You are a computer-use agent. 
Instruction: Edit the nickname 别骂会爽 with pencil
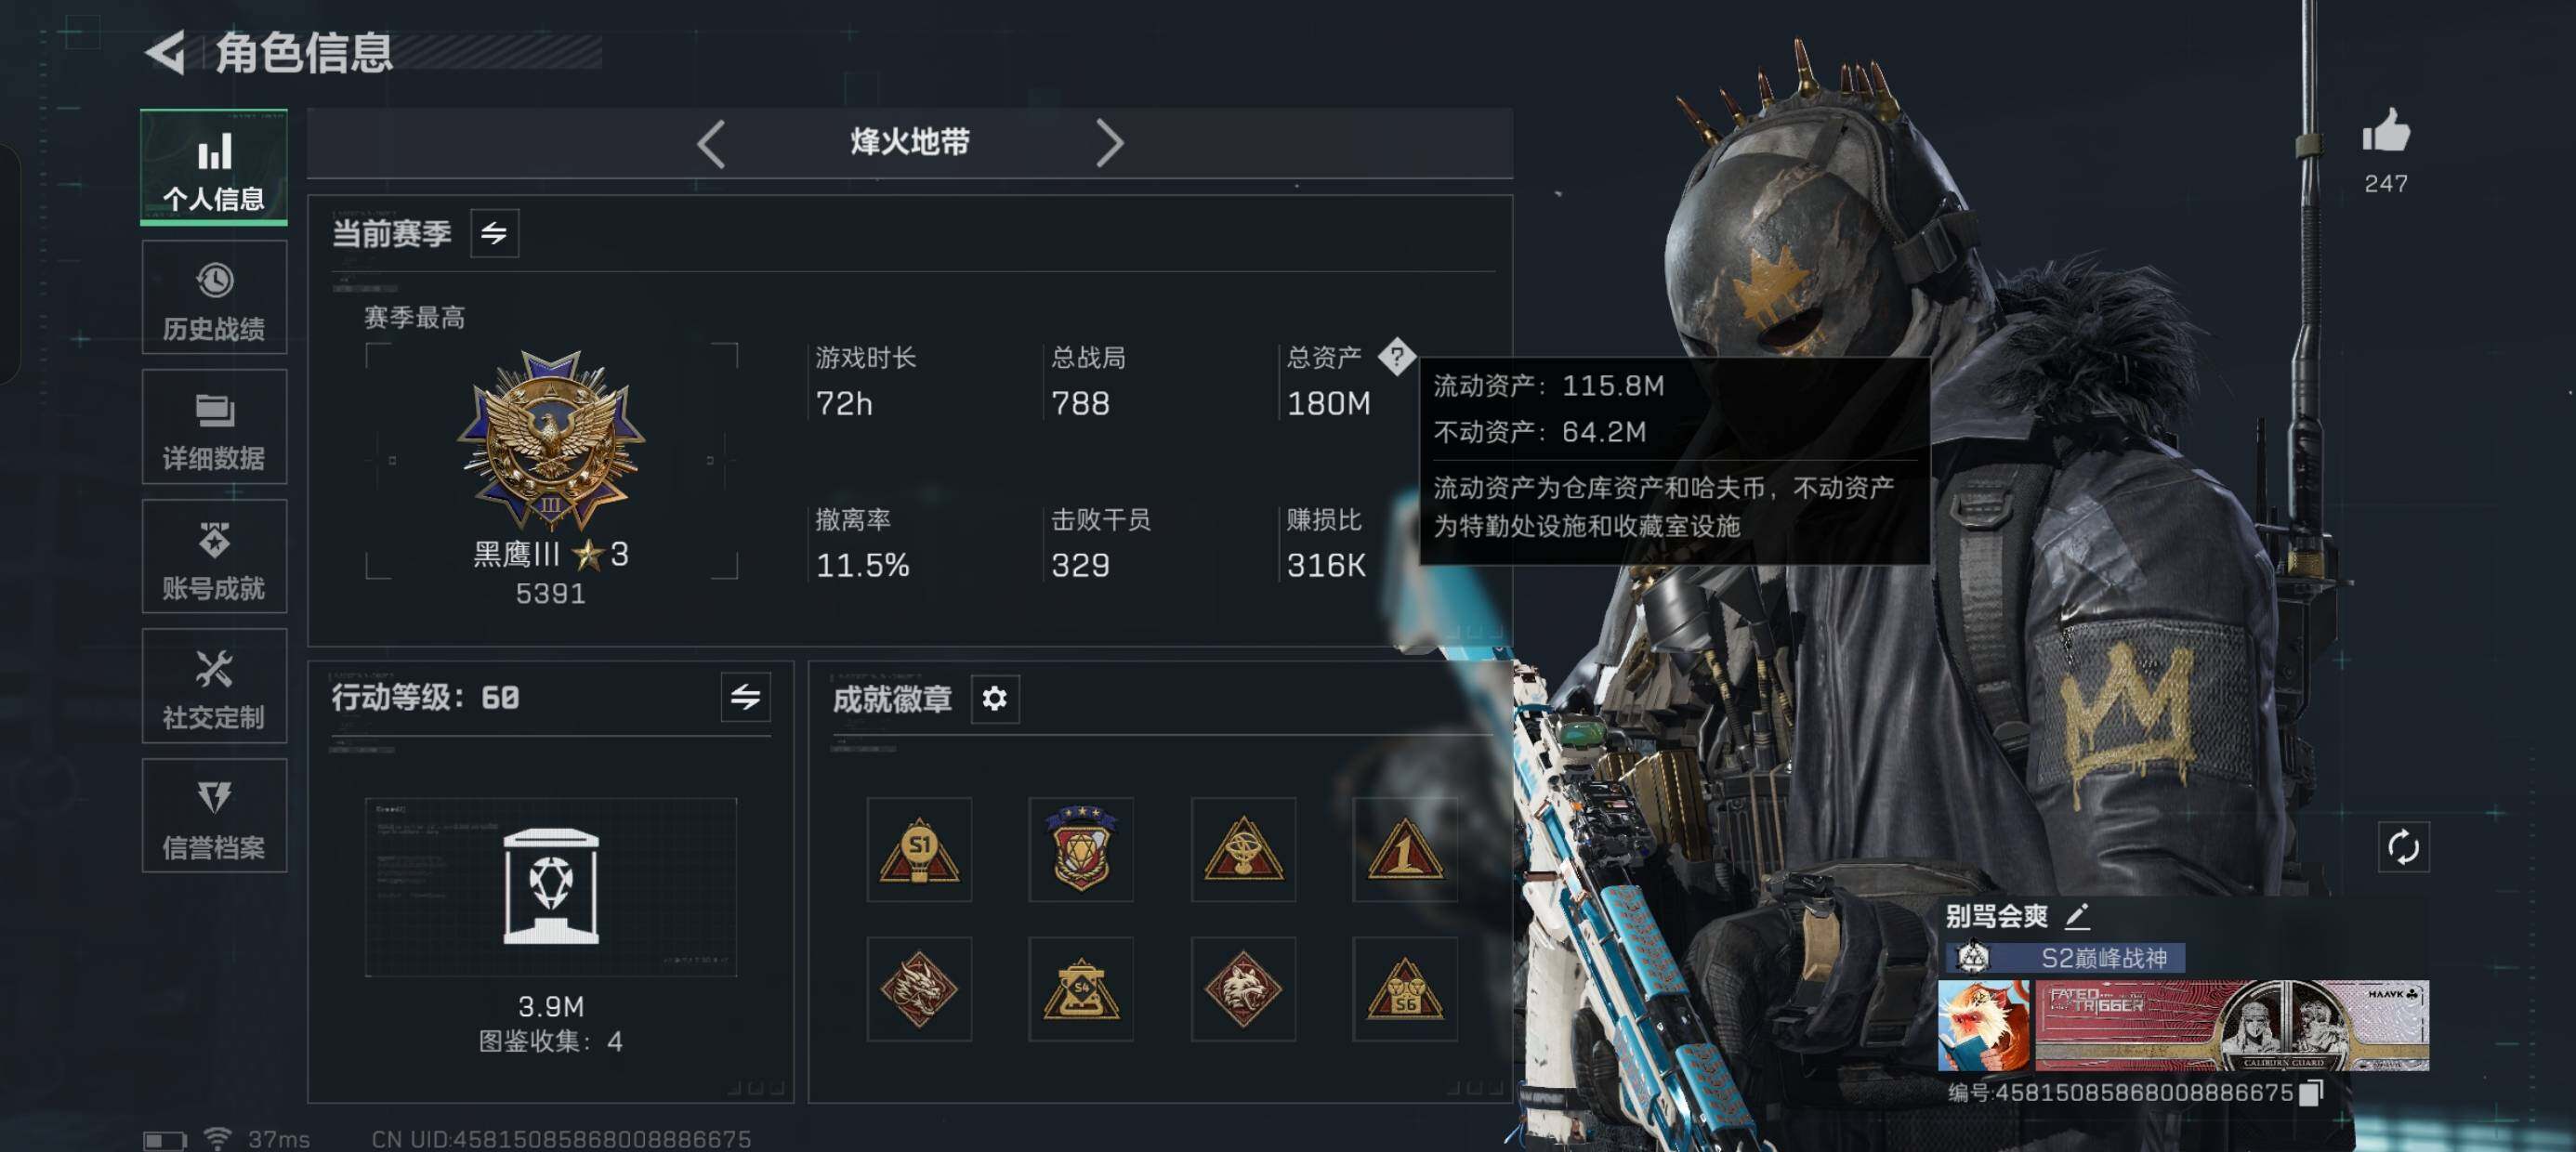[x=2076, y=915]
